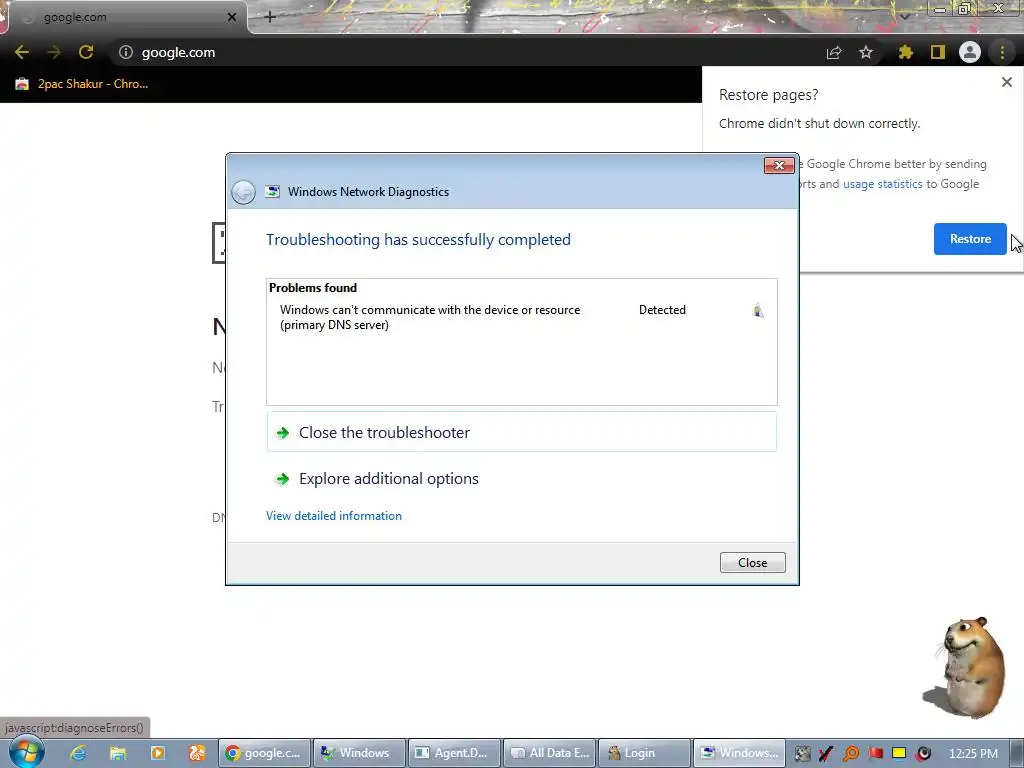Switch to Agent.D... taskbar button
This screenshot has width=1024, height=768.
(x=454, y=753)
